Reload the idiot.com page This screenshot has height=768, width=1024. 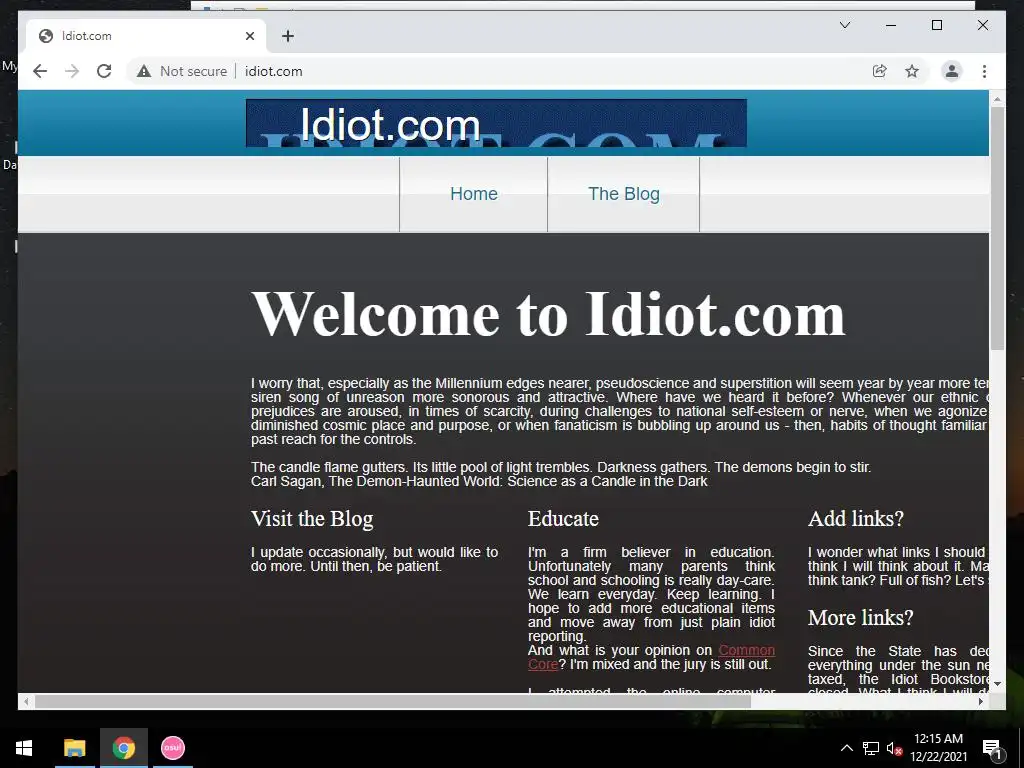click(104, 71)
